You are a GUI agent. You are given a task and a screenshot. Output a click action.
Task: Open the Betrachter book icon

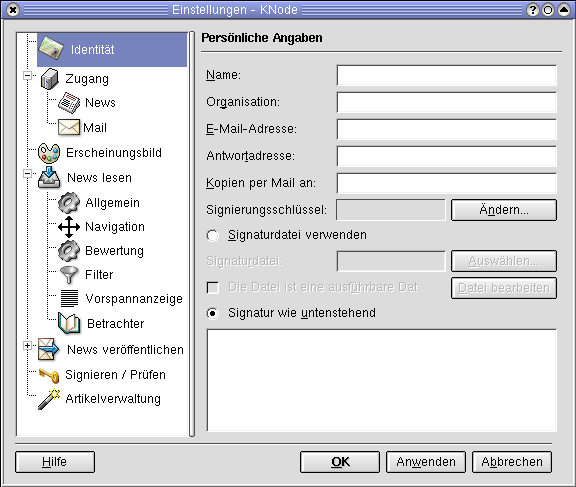click(x=69, y=324)
